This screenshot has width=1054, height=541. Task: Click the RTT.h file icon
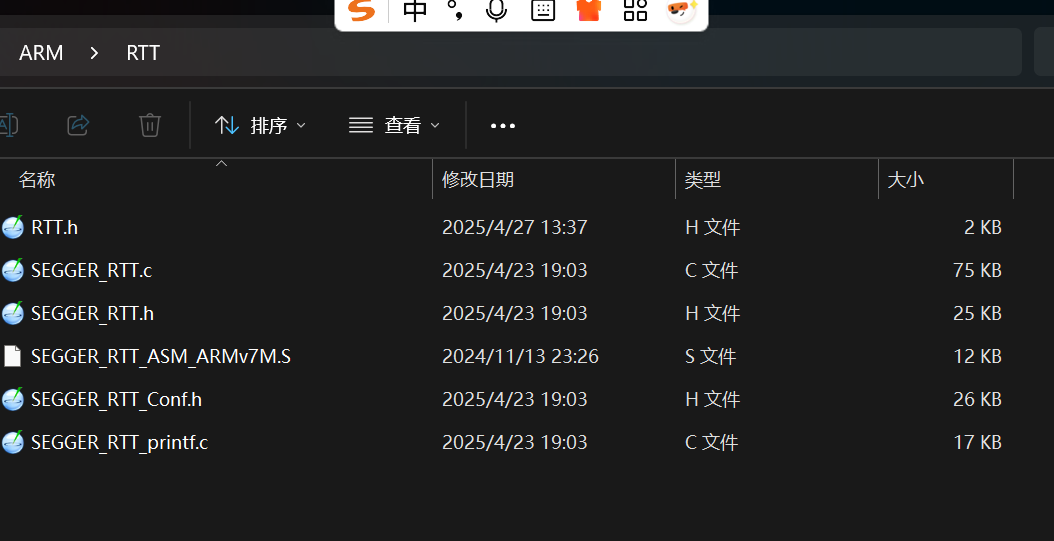tap(13, 227)
